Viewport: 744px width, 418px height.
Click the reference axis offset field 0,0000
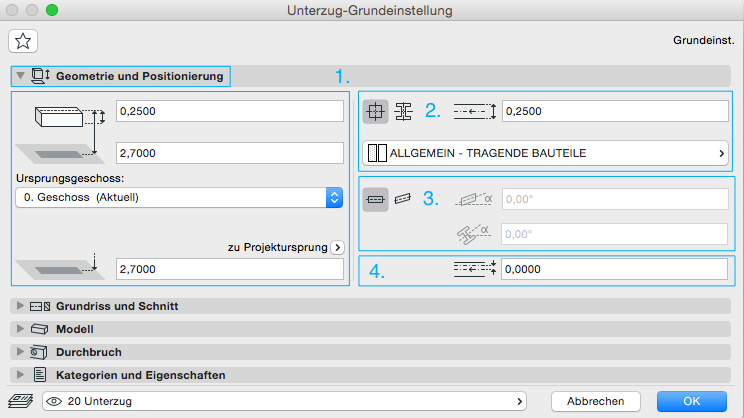tap(614, 268)
